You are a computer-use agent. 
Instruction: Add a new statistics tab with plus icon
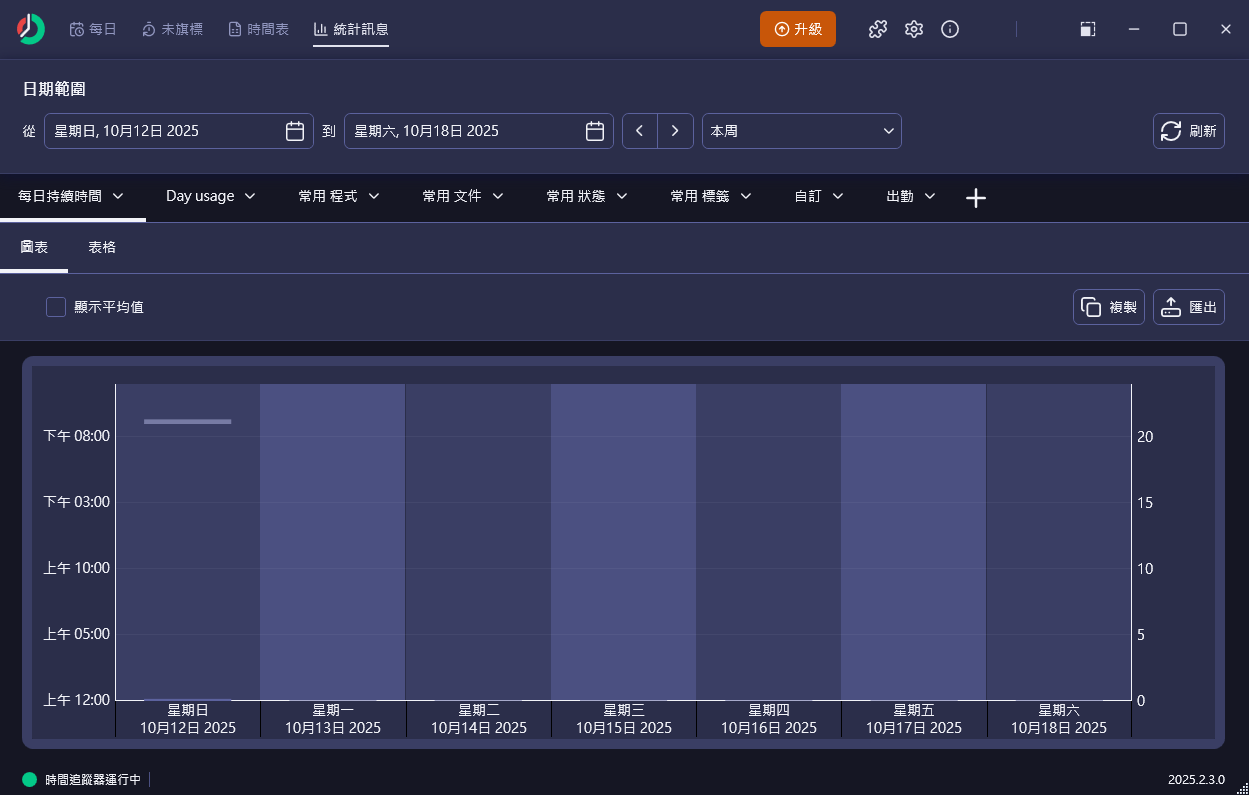[x=976, y=198]
